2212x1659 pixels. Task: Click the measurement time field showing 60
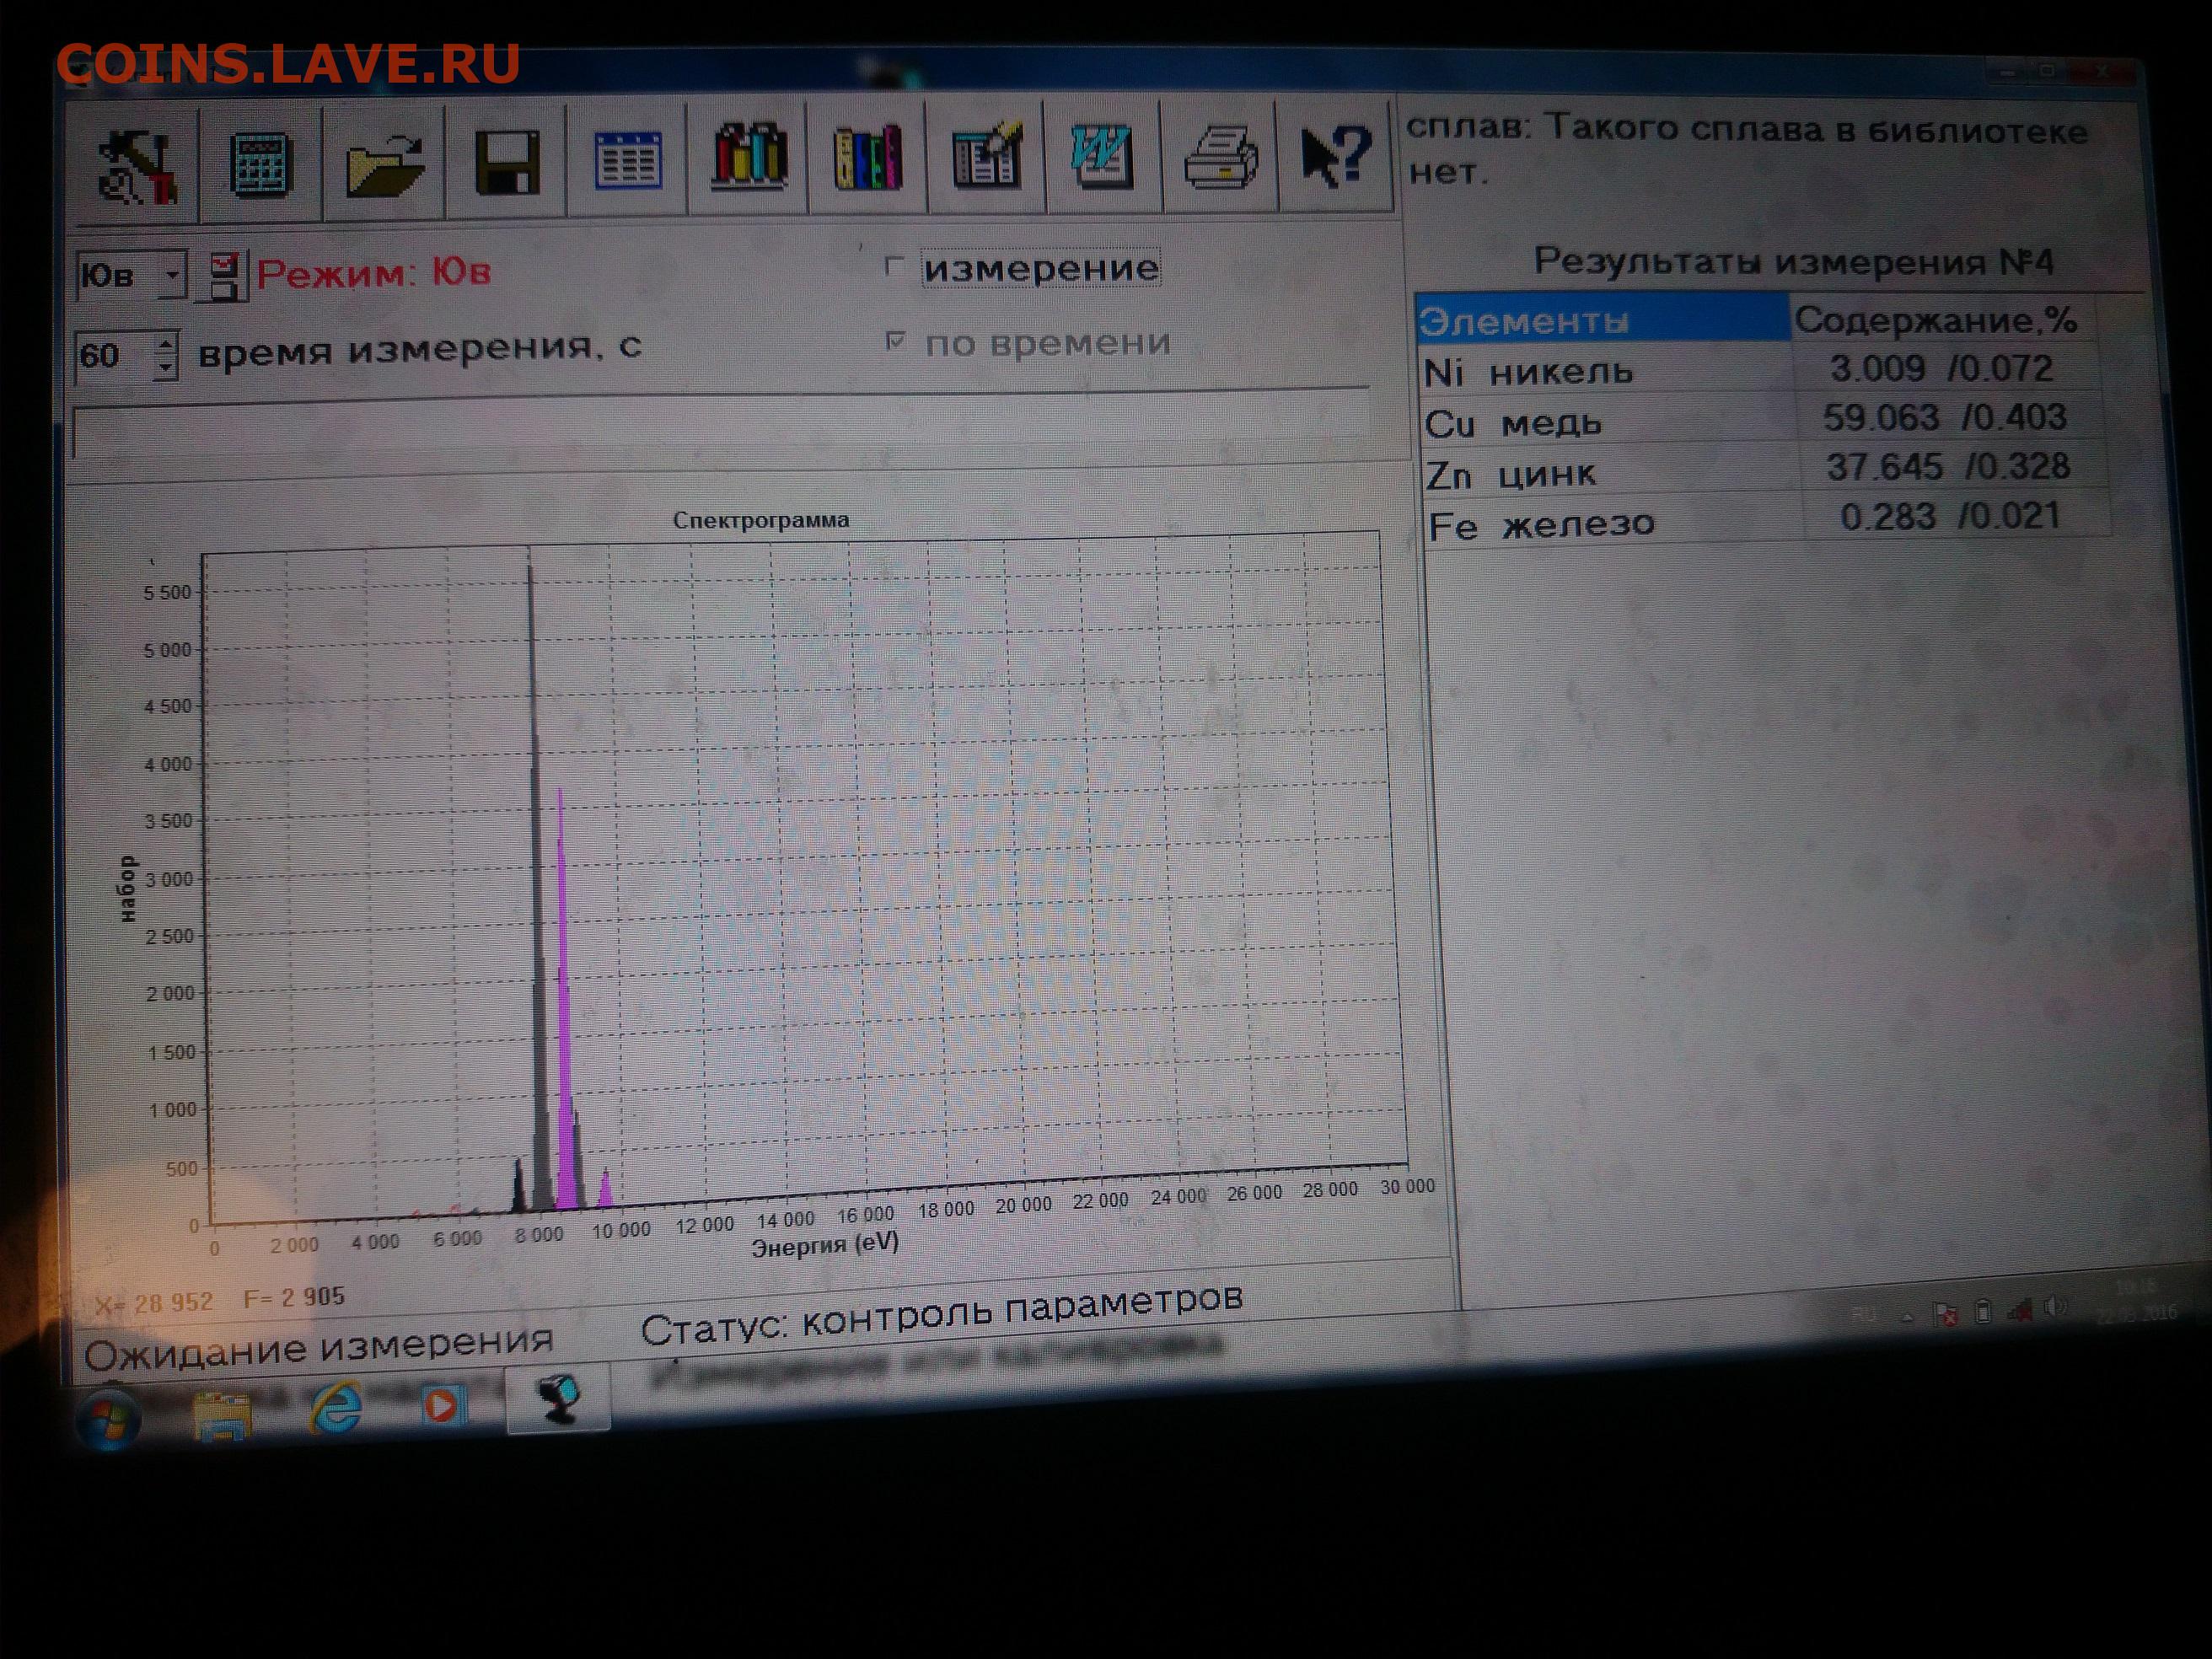coord(114,356)
